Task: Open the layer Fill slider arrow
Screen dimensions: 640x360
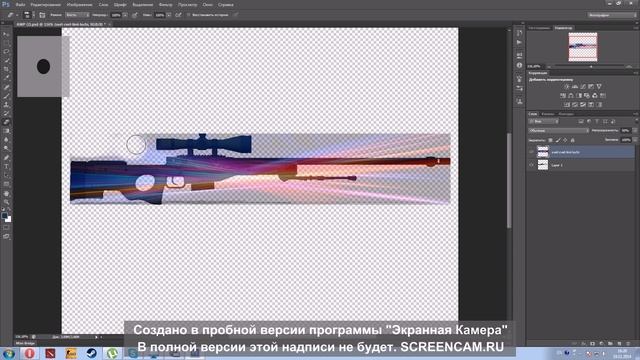Action: tap(635, 140)
